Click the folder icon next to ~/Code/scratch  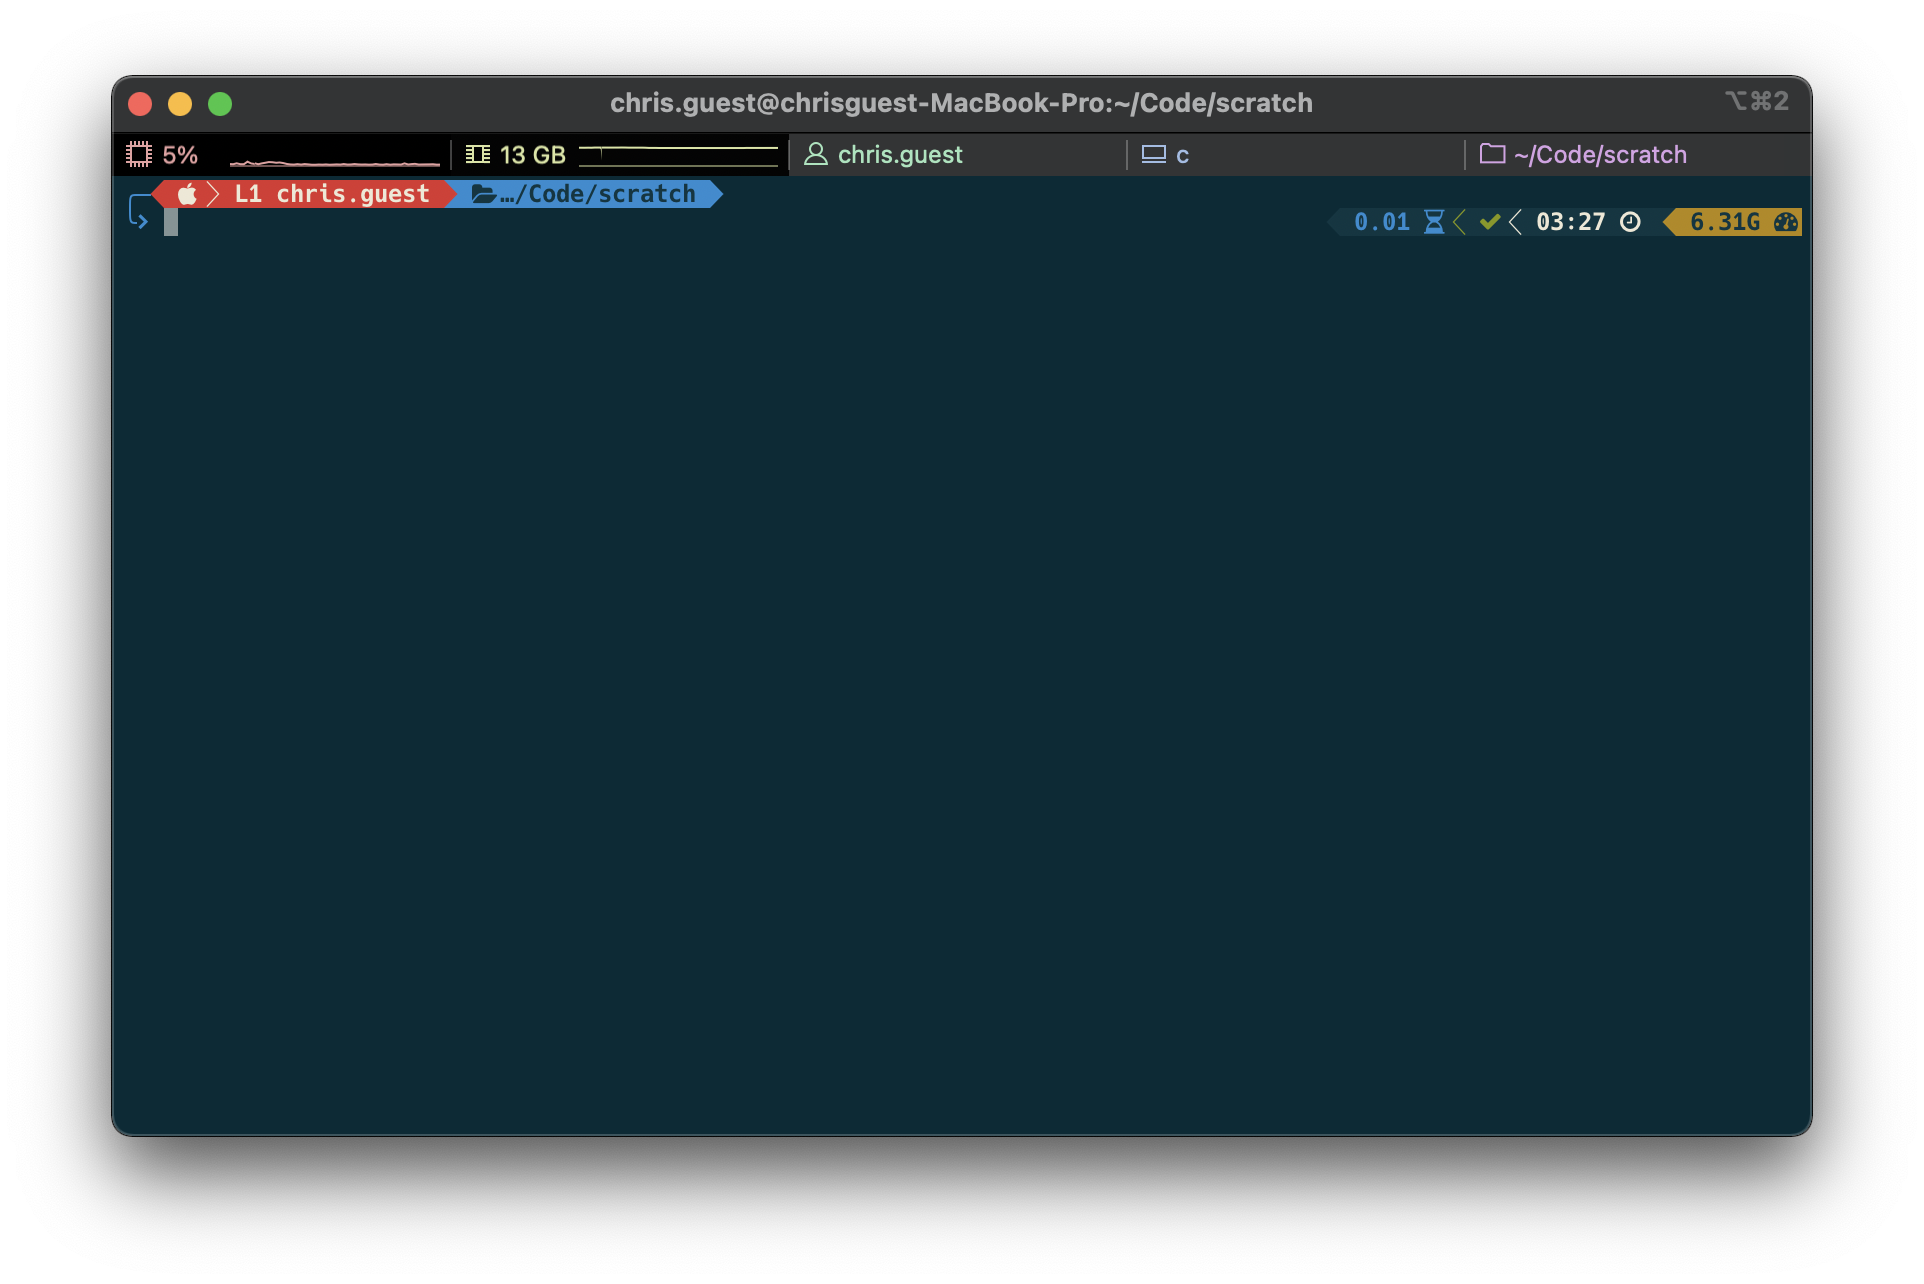[x=1492, y=154]
